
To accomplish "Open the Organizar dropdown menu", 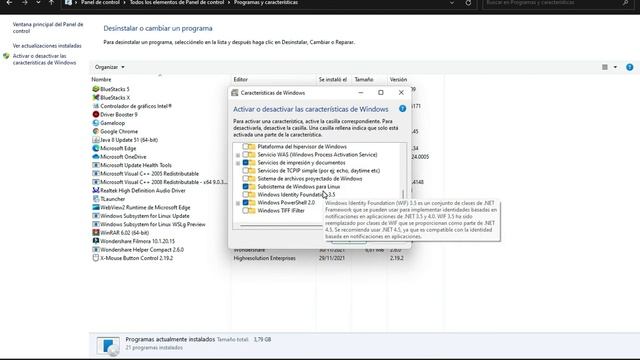I will pos(109,67).
